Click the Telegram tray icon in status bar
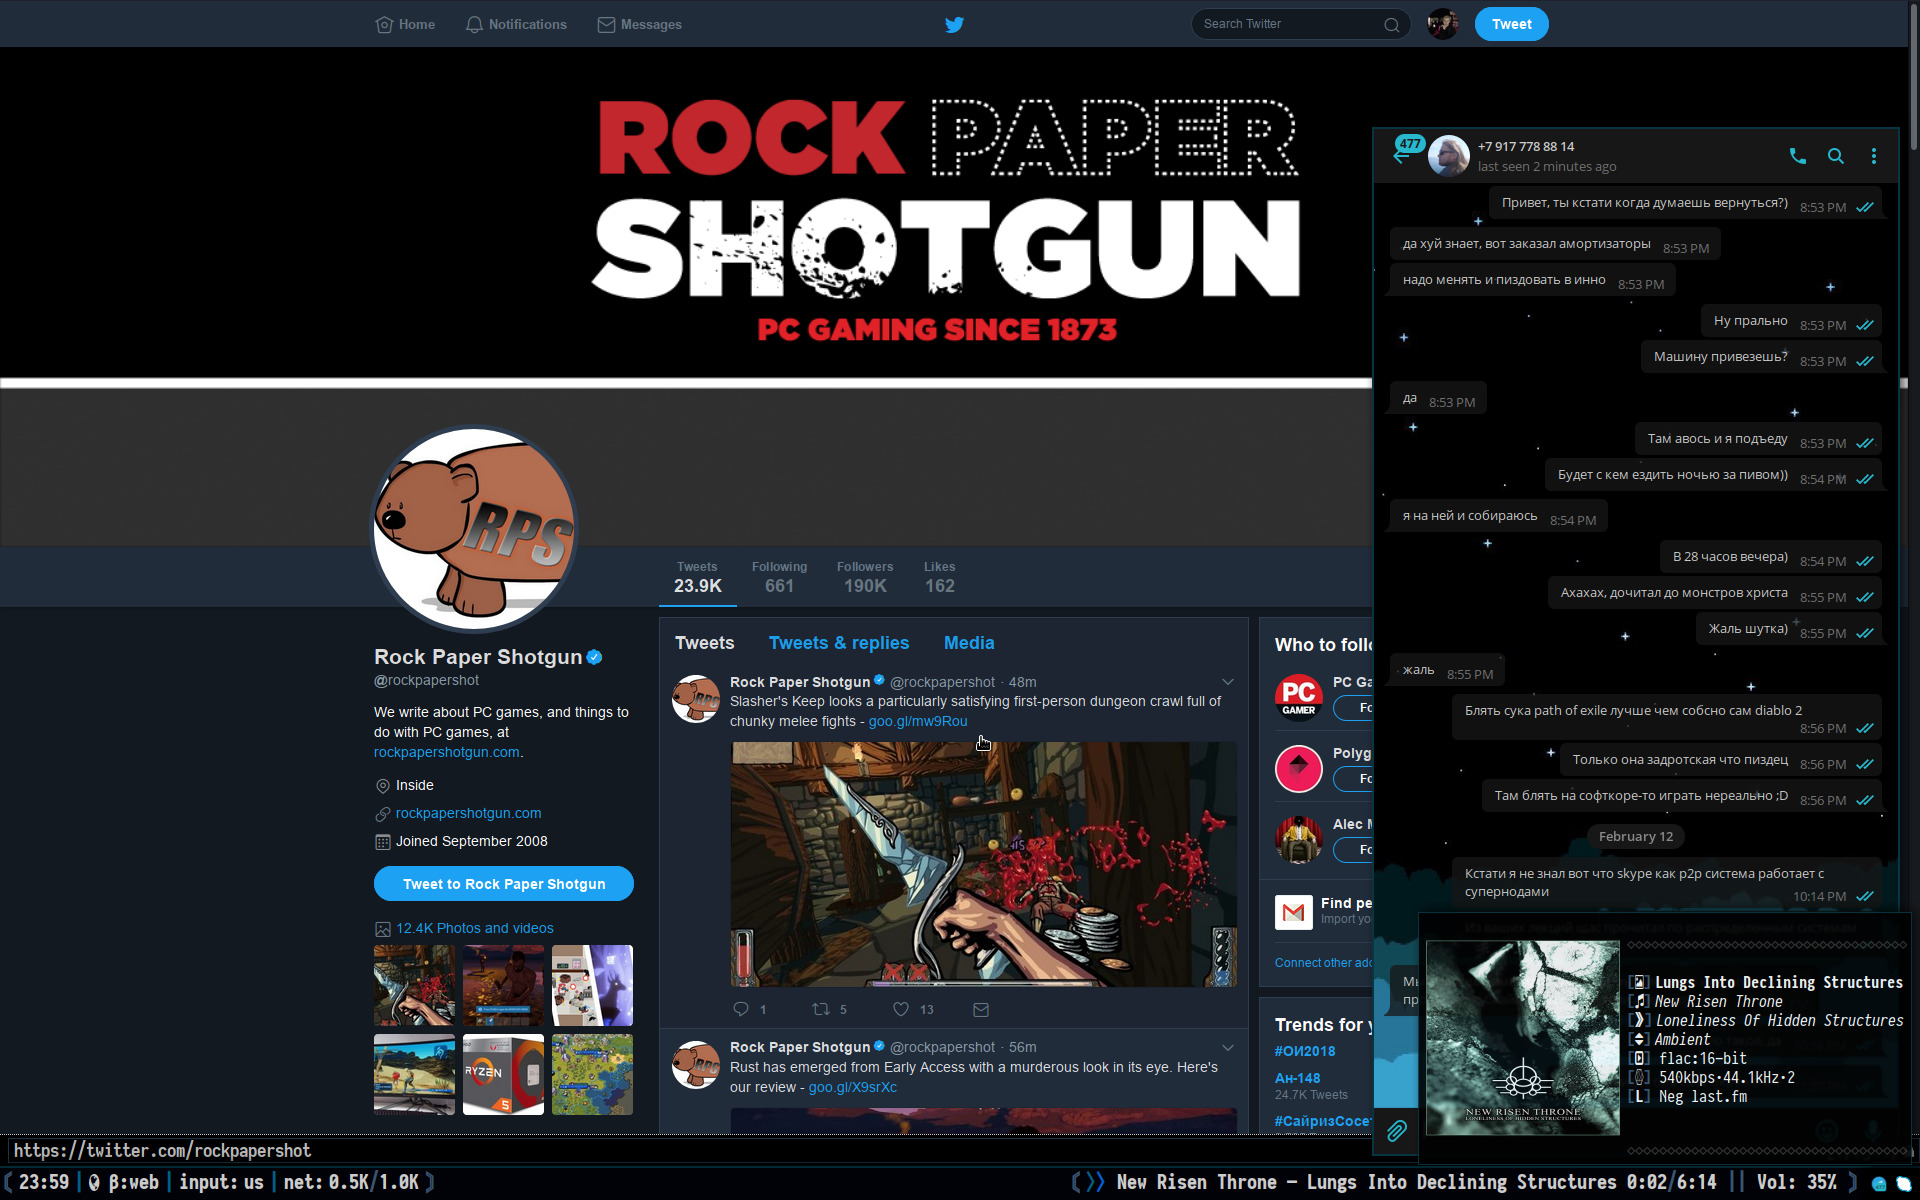 tap(1879, 1183)
